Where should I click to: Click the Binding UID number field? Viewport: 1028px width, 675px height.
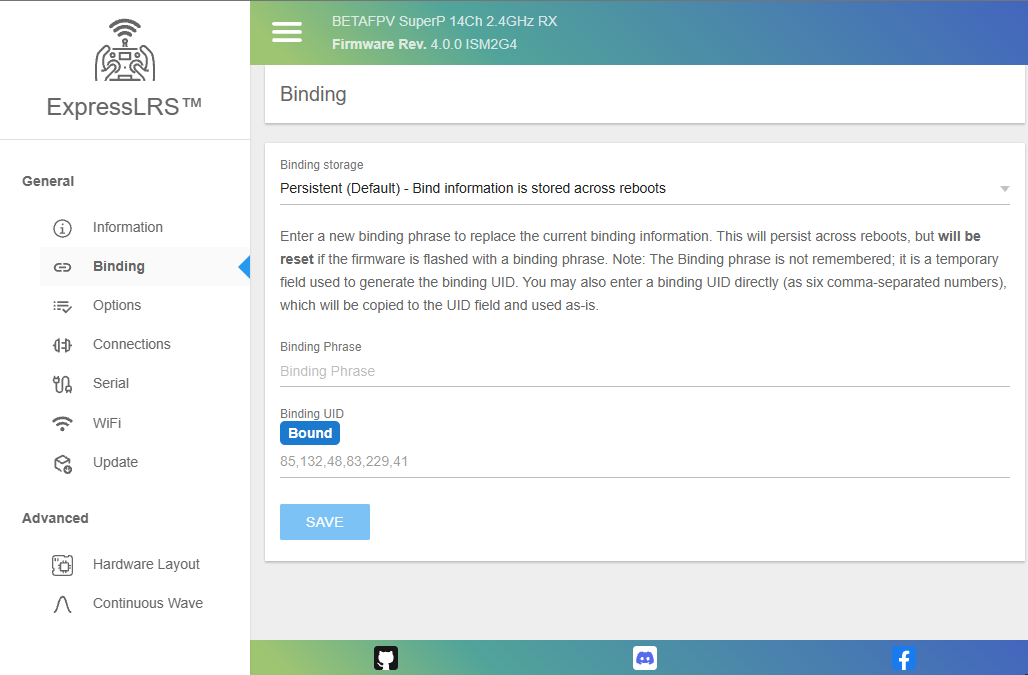644,462
